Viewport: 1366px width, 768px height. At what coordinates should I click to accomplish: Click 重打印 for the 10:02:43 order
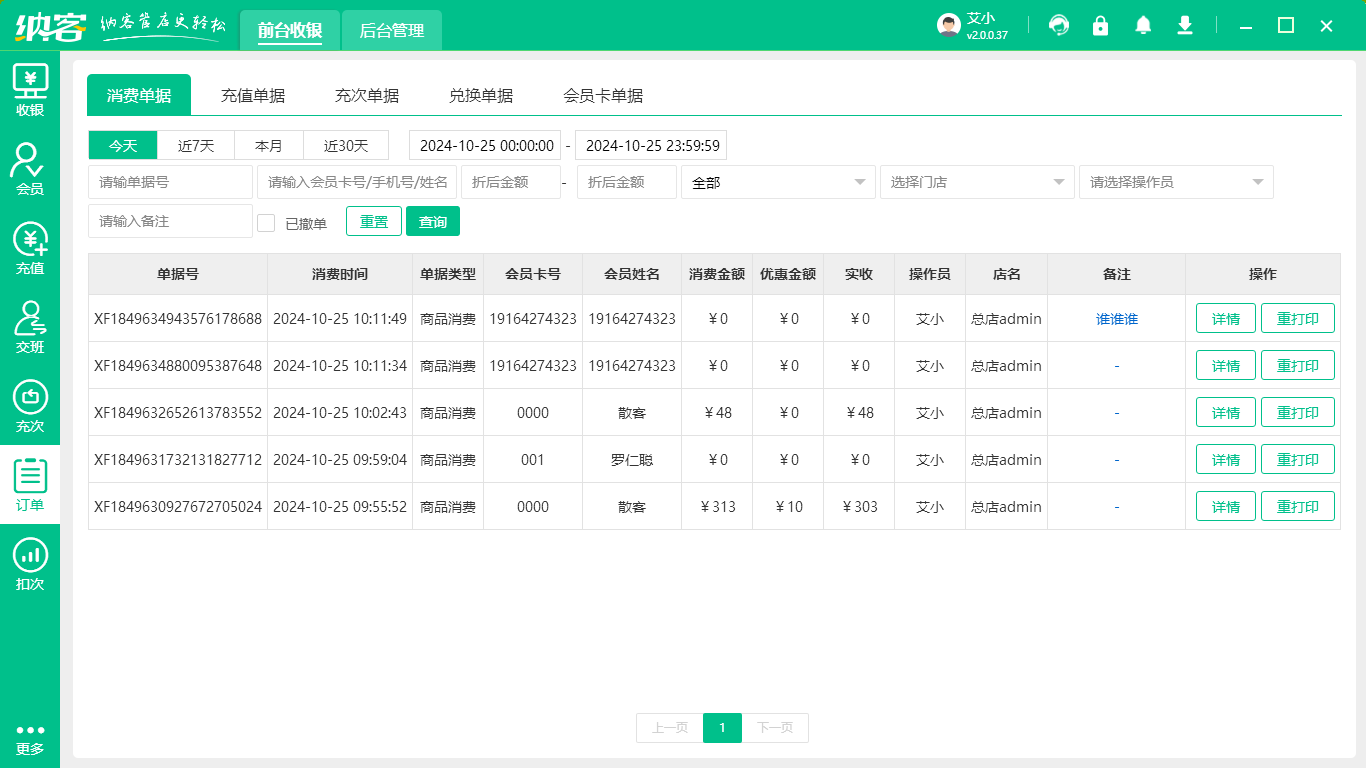[x=1298, y=413]
